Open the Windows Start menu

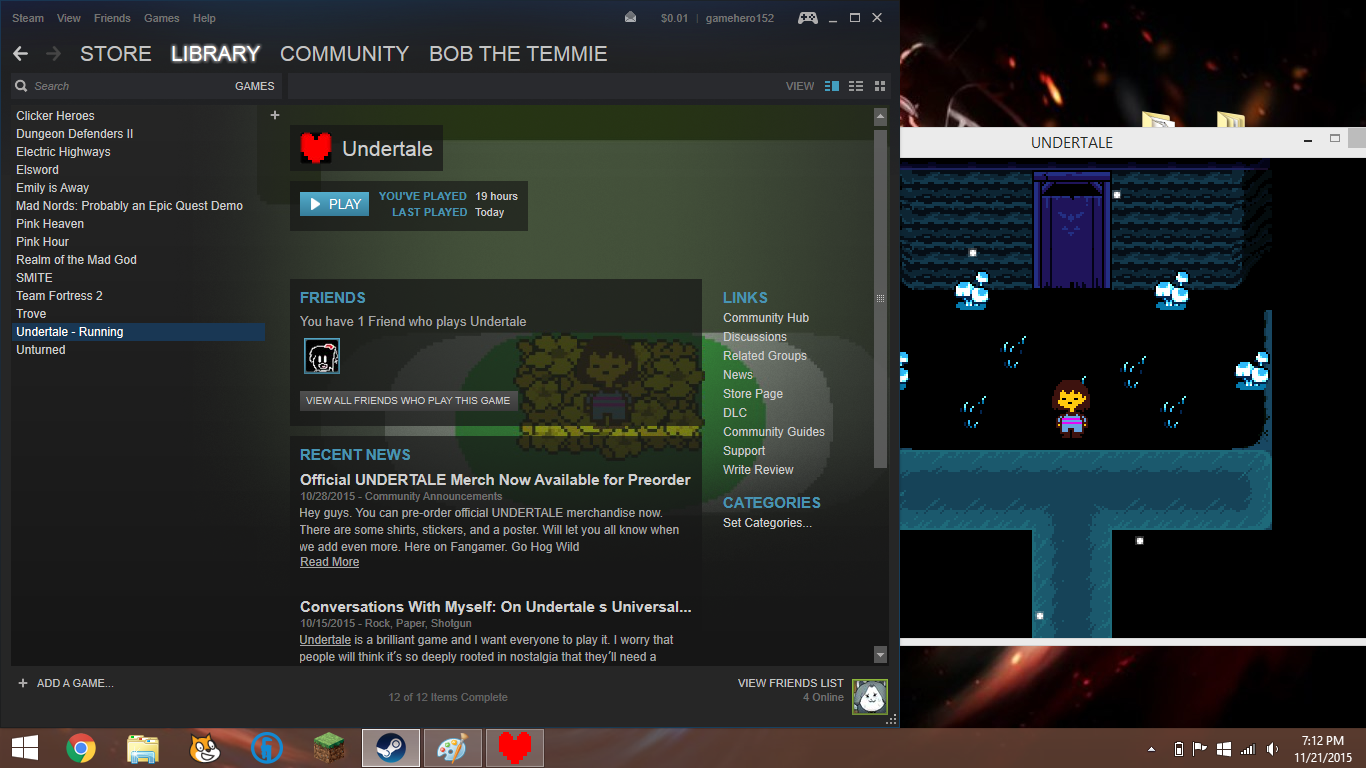coord(25,747)
